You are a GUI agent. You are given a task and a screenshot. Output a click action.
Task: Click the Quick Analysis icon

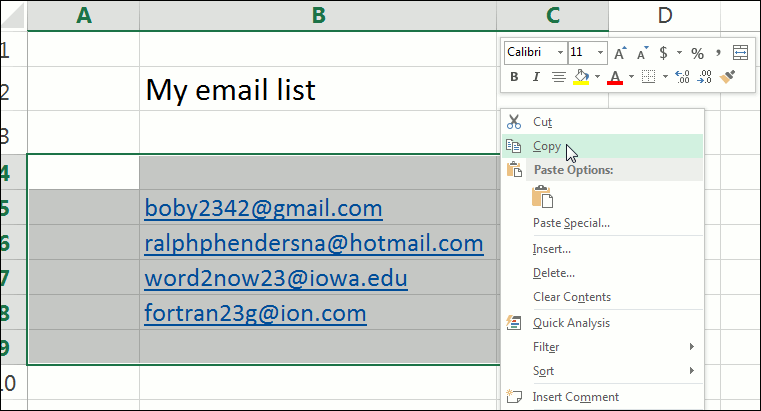pos(513,323)
